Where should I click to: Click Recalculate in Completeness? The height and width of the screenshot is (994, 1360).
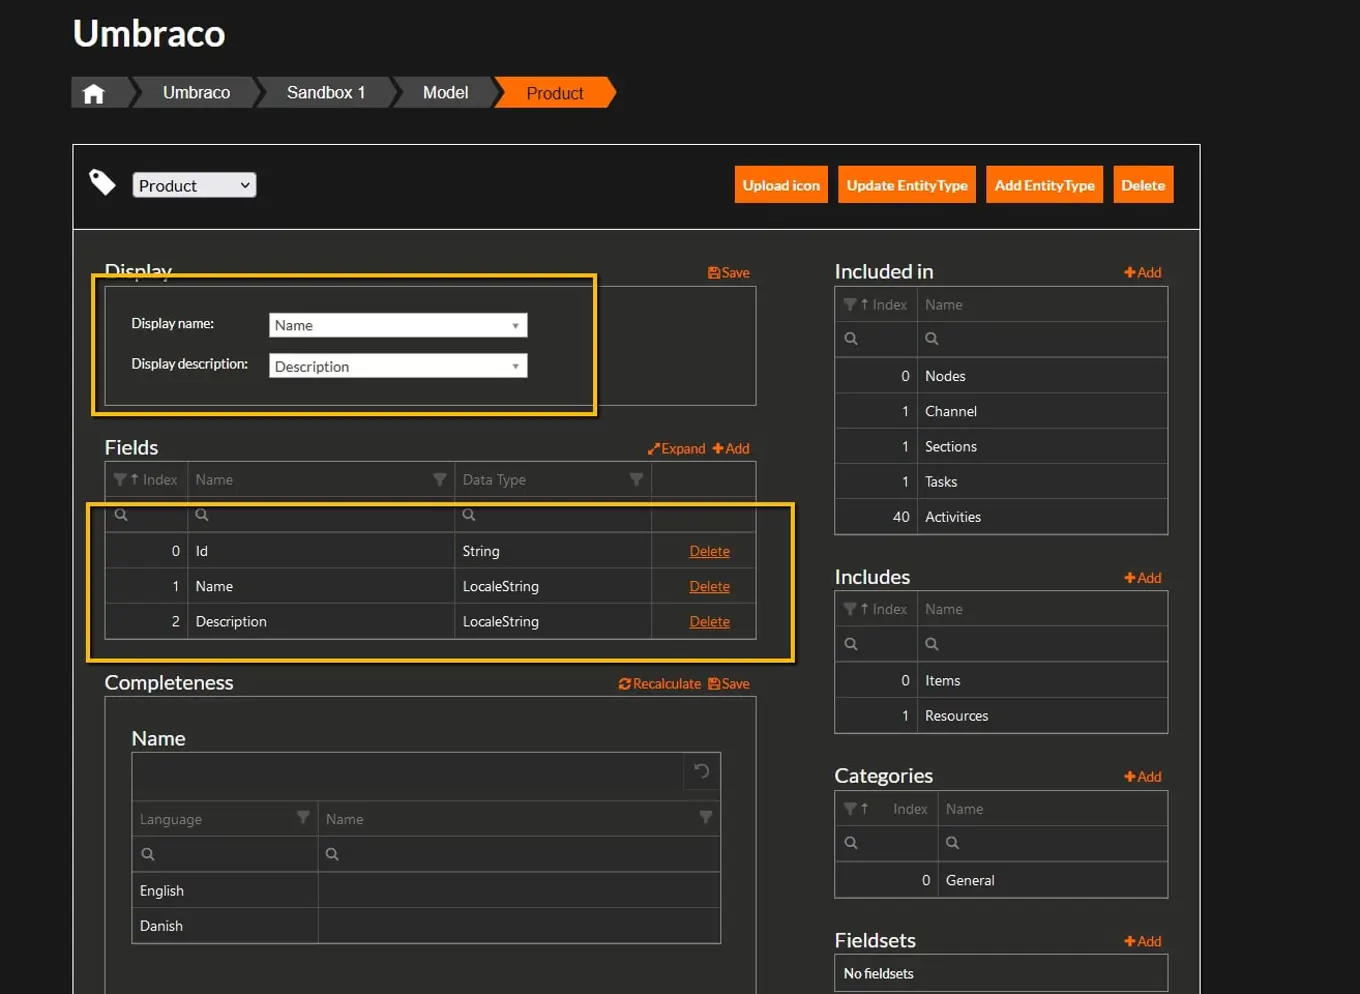[x=660, y=684]
